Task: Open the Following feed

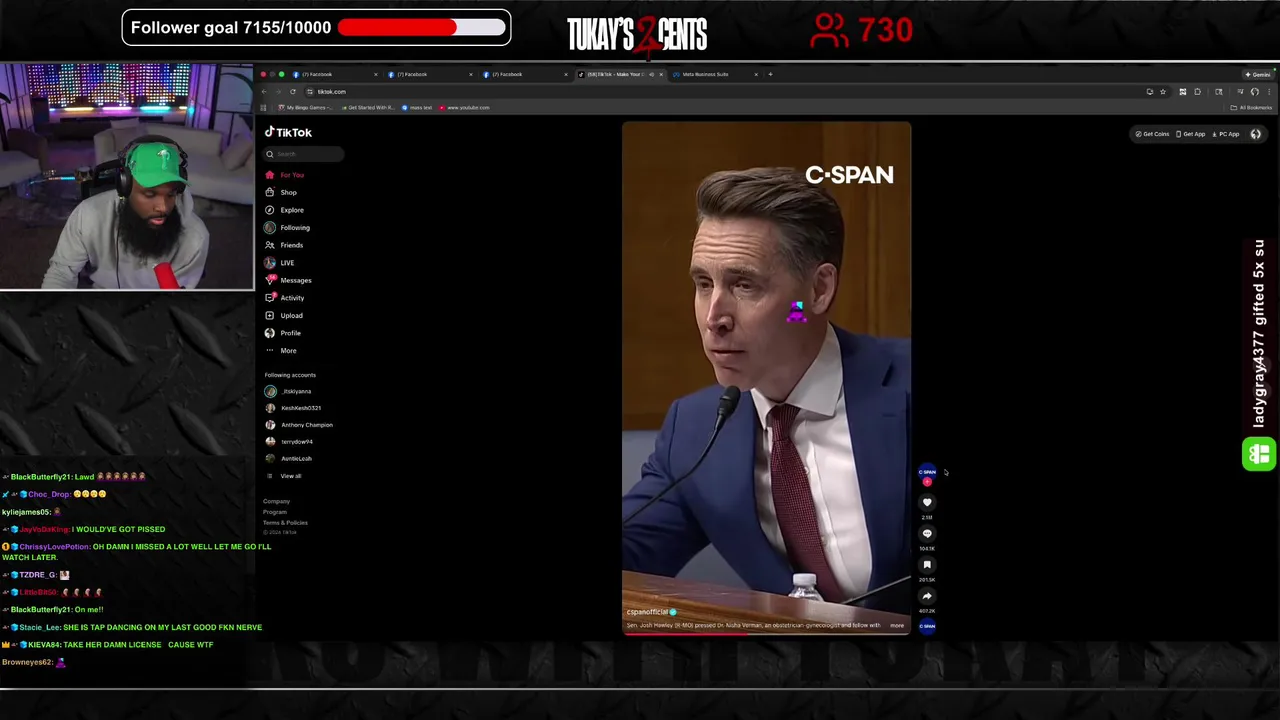Action: tap(287, 227)
